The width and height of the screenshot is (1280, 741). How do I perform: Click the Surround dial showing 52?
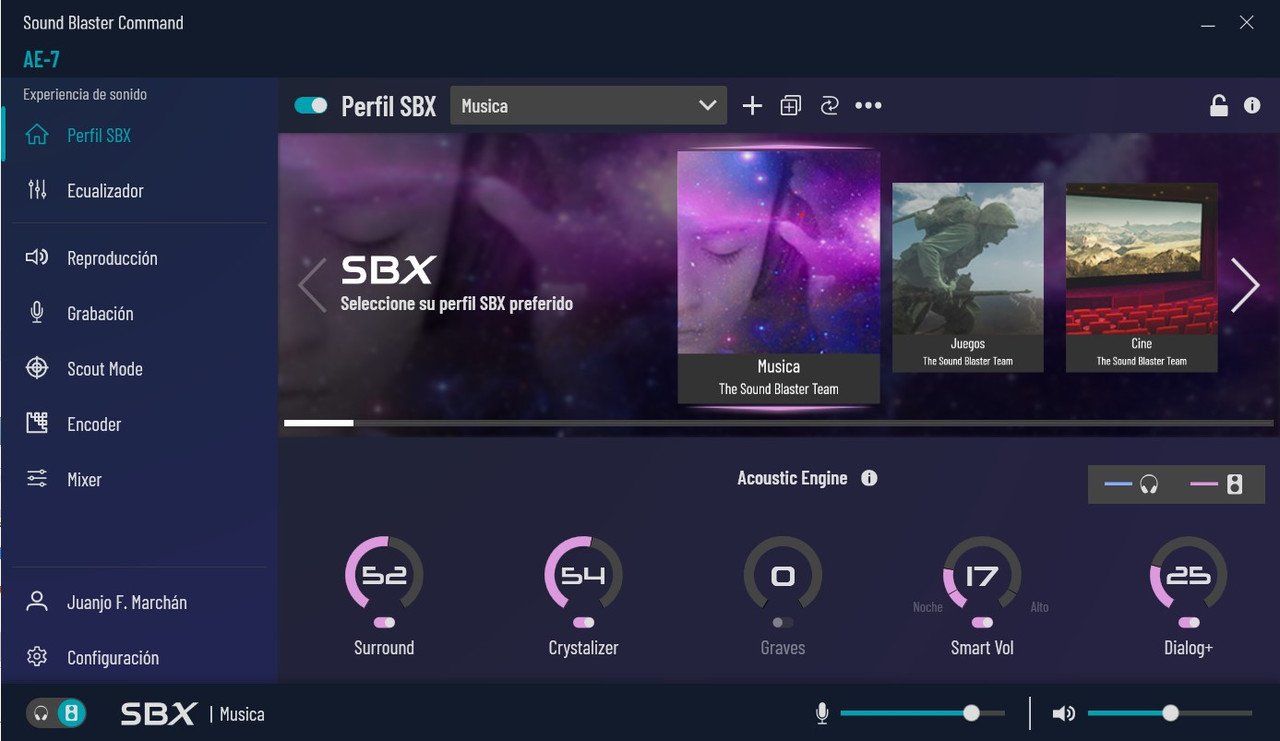pyautogui.click(x=384, y=575)
